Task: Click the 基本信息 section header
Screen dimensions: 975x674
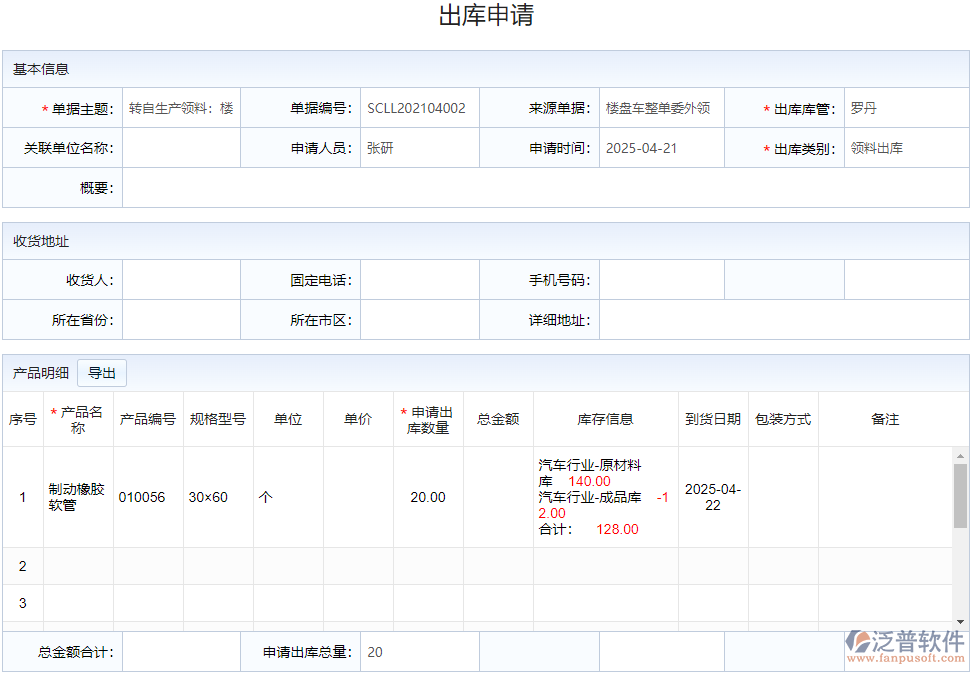Action: pos(41,69)
